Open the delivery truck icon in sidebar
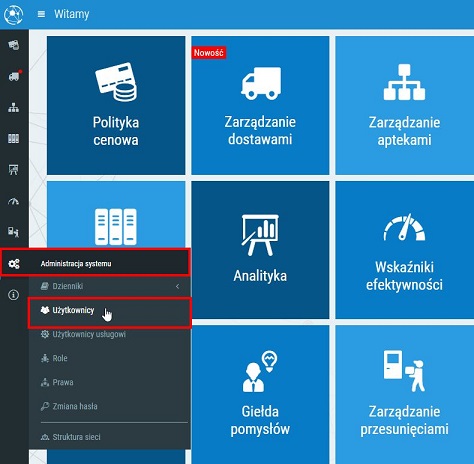 pyautogui.click(x=14, y=76)
